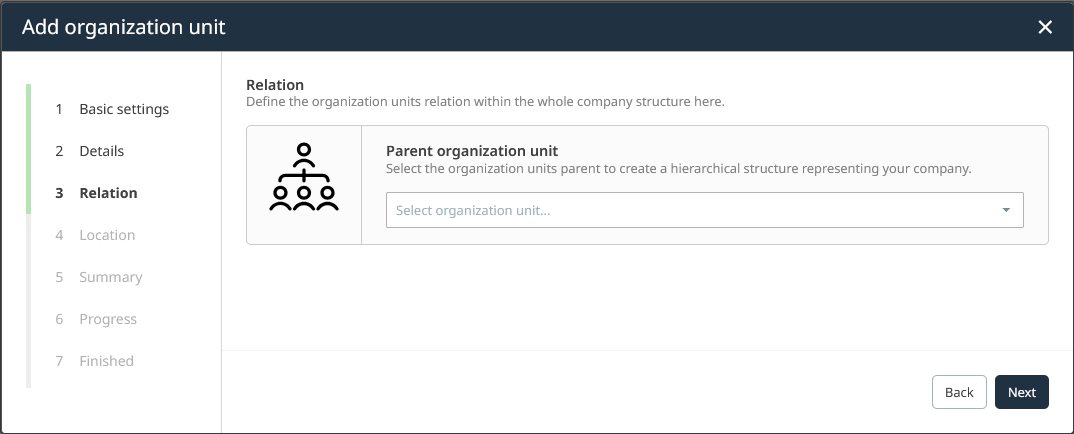The image size is (1074, 434).
Task: Go to step 1 Basic settings
Action: tap(124, 109)
